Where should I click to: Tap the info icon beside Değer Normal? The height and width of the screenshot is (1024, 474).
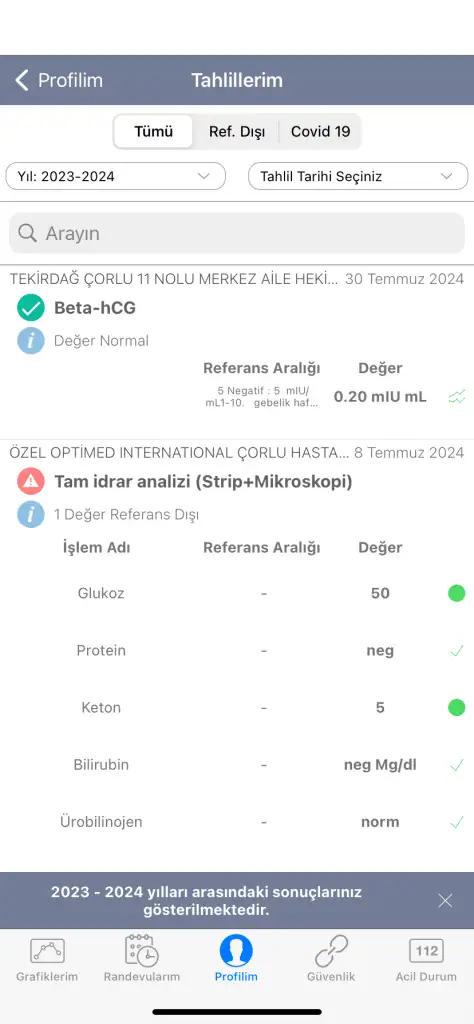click(x=31, y=341)
